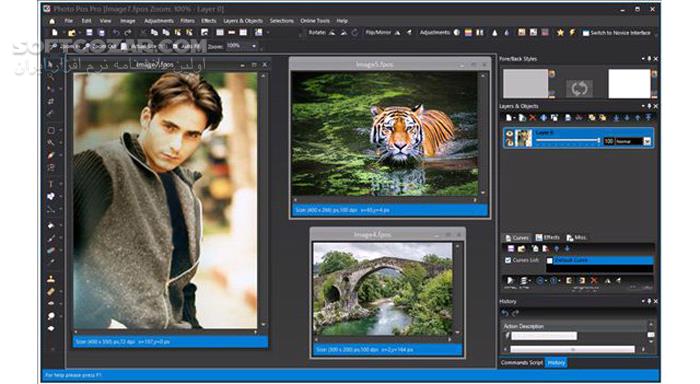700x384 pixels.
Task: Toggle the Curves List checkbox
Action: [x=508, y=260]
